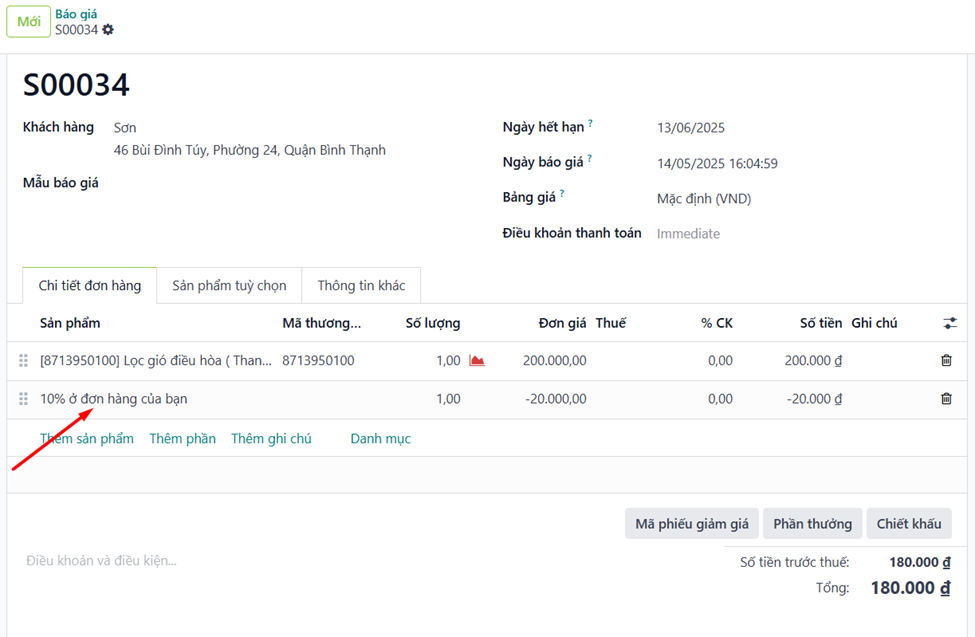Open the Bảng giá Mặc định (VND) dropdown
Viewport: 975px width, 637px height.
click(x=802, y=198)
